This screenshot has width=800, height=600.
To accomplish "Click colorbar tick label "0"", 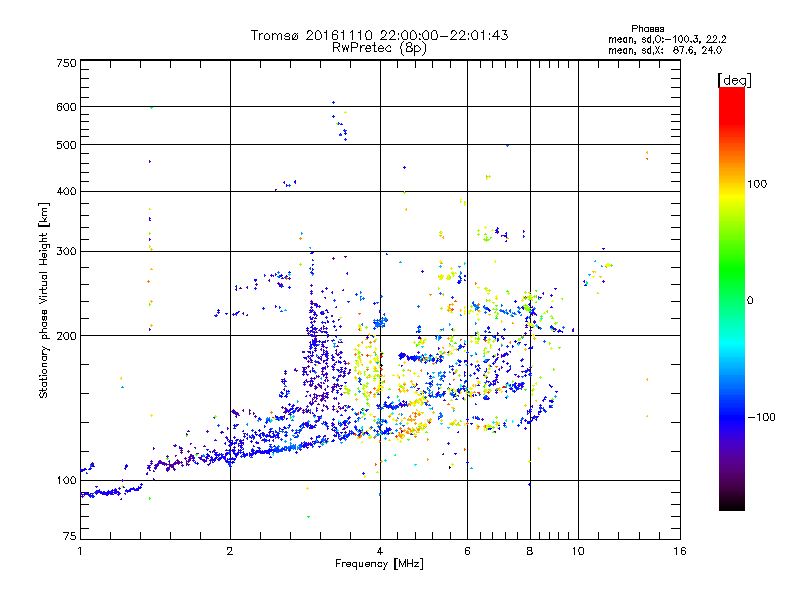I will pyautogui.click(x=750, y=300).
